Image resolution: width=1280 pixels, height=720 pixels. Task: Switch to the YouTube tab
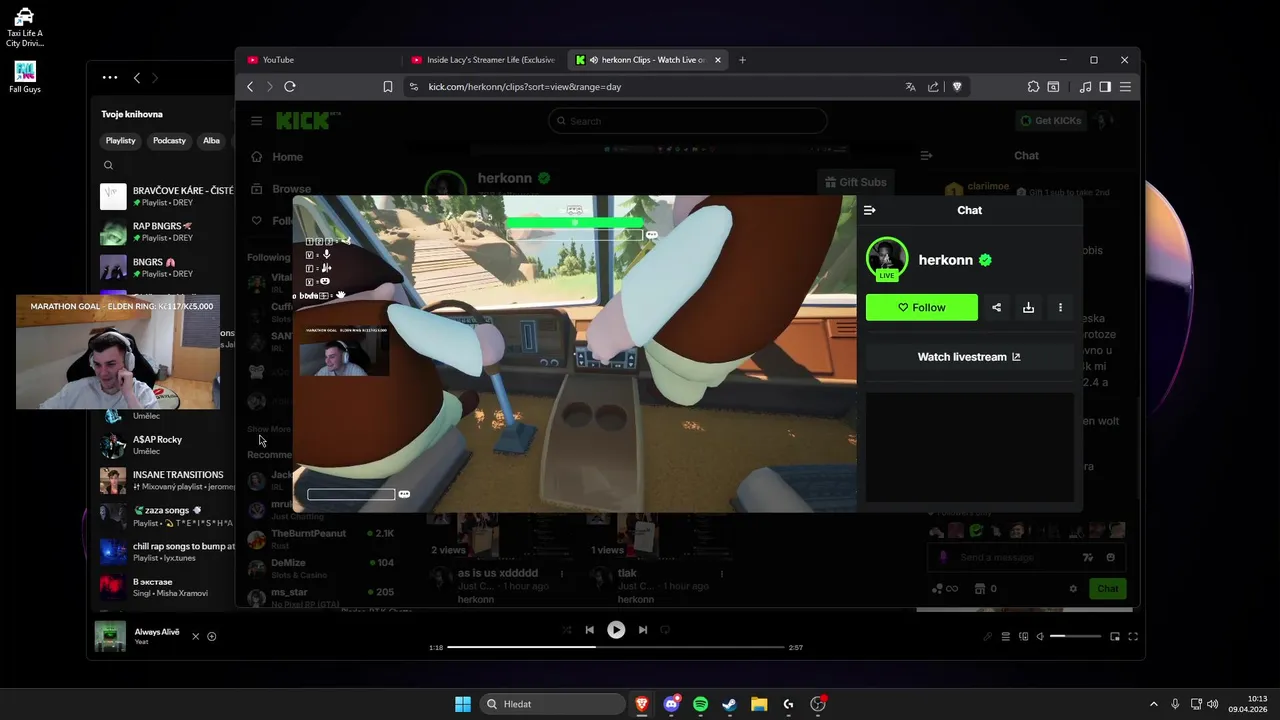(x=318, y=60)
